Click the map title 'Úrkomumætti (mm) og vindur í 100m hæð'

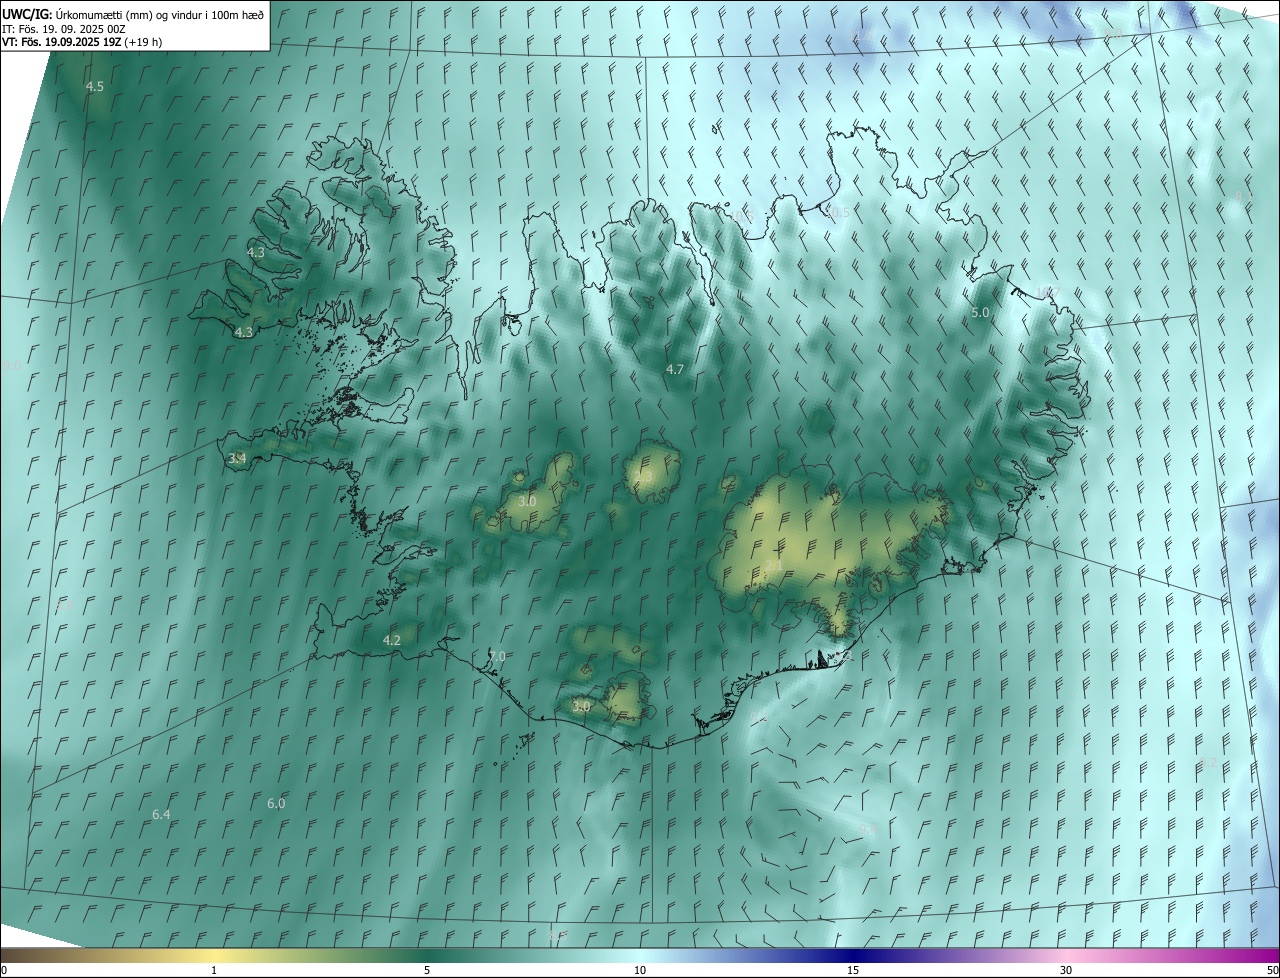click(x=160, y=15)
